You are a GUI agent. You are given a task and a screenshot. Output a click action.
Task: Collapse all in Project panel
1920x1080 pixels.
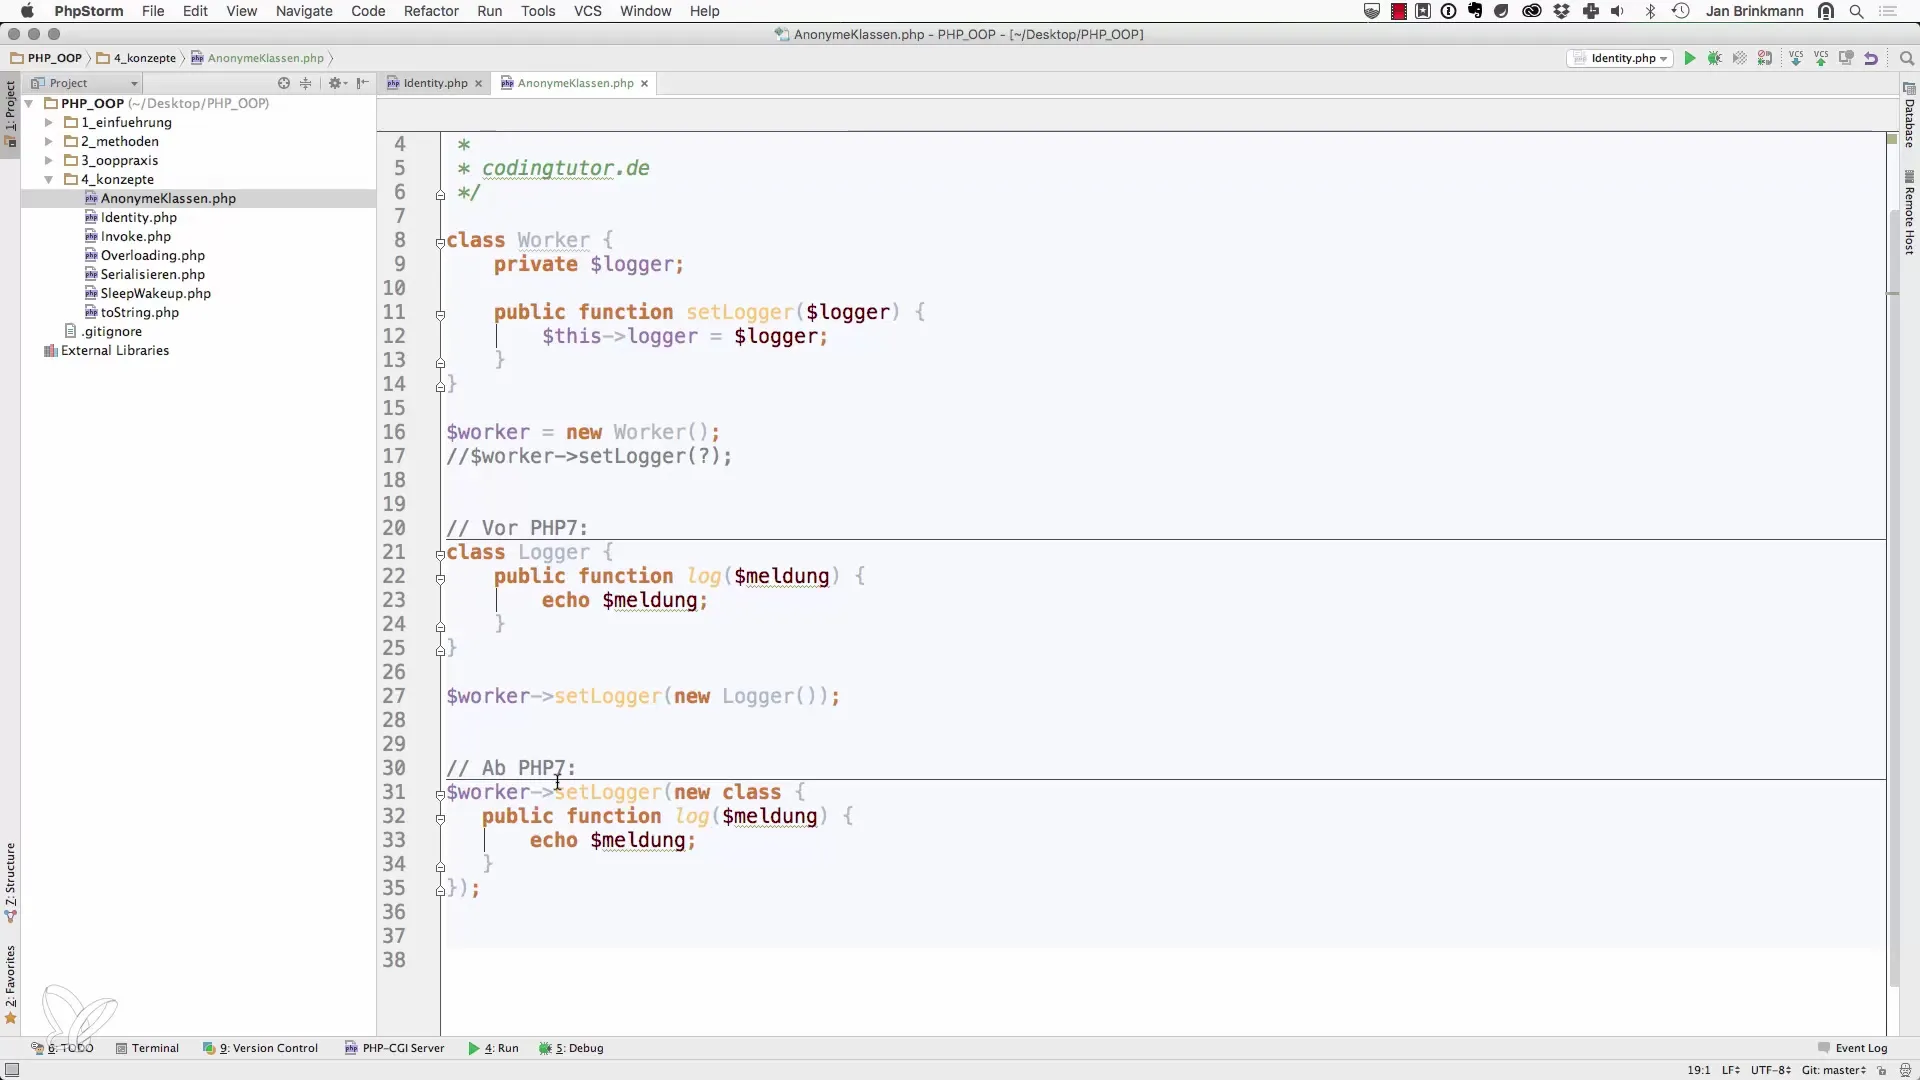click(306, 83)
